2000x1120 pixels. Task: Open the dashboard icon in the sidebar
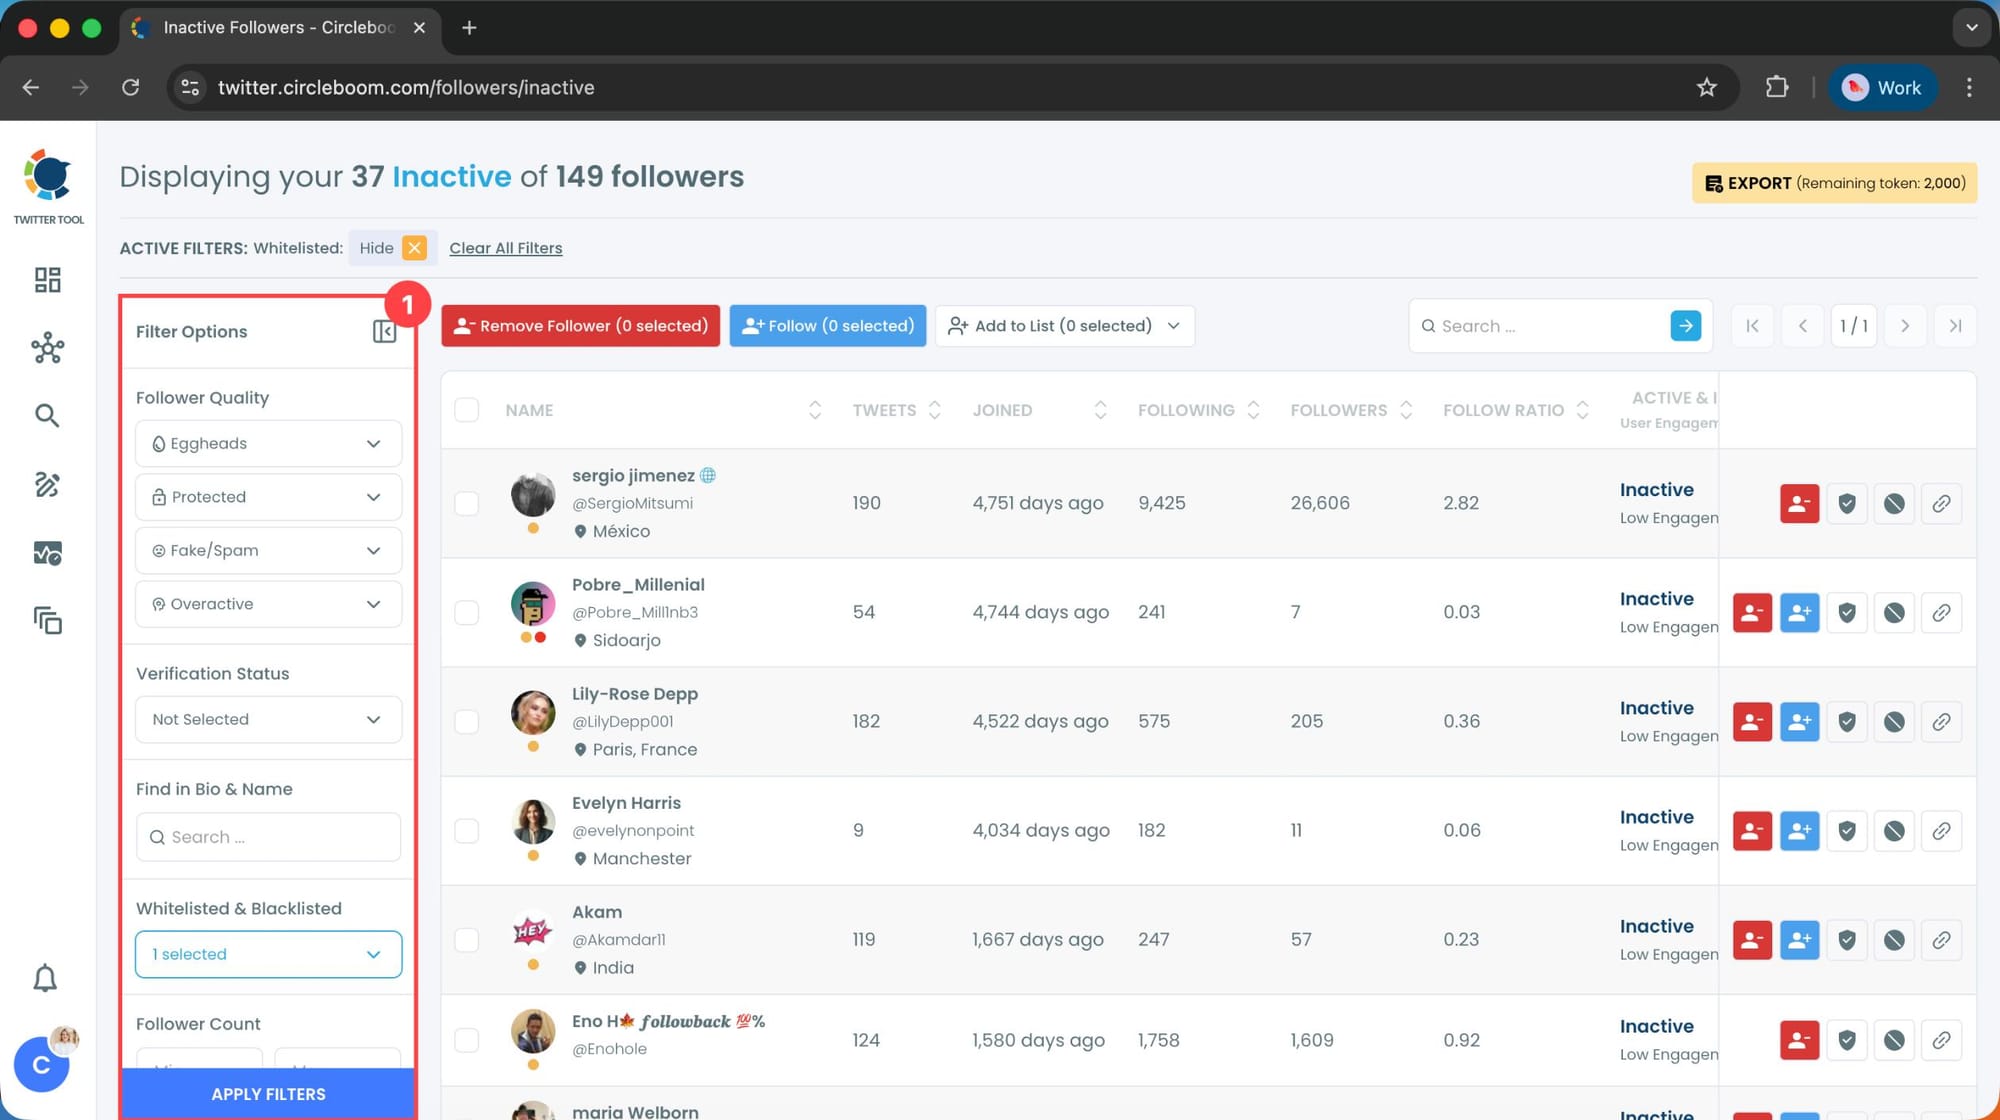coord(47,280)
